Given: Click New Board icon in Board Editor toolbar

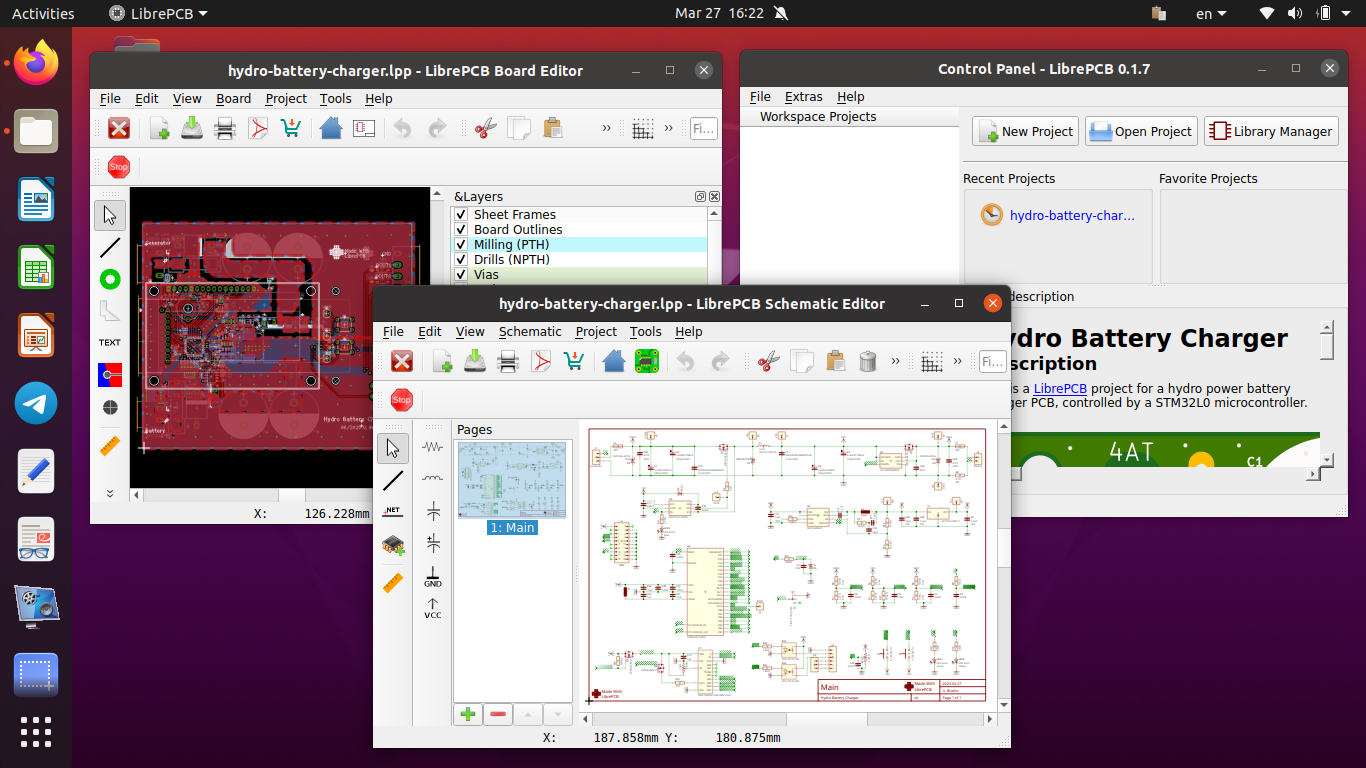Looking at the screenshot, I should tap(159, 128).
